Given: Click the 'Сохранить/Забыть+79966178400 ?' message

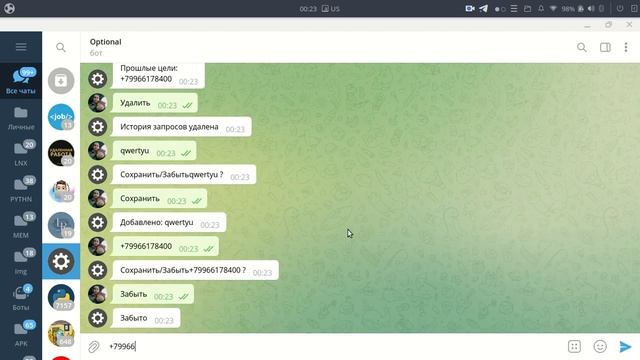Looking at the screenshot, I should 196,271.
